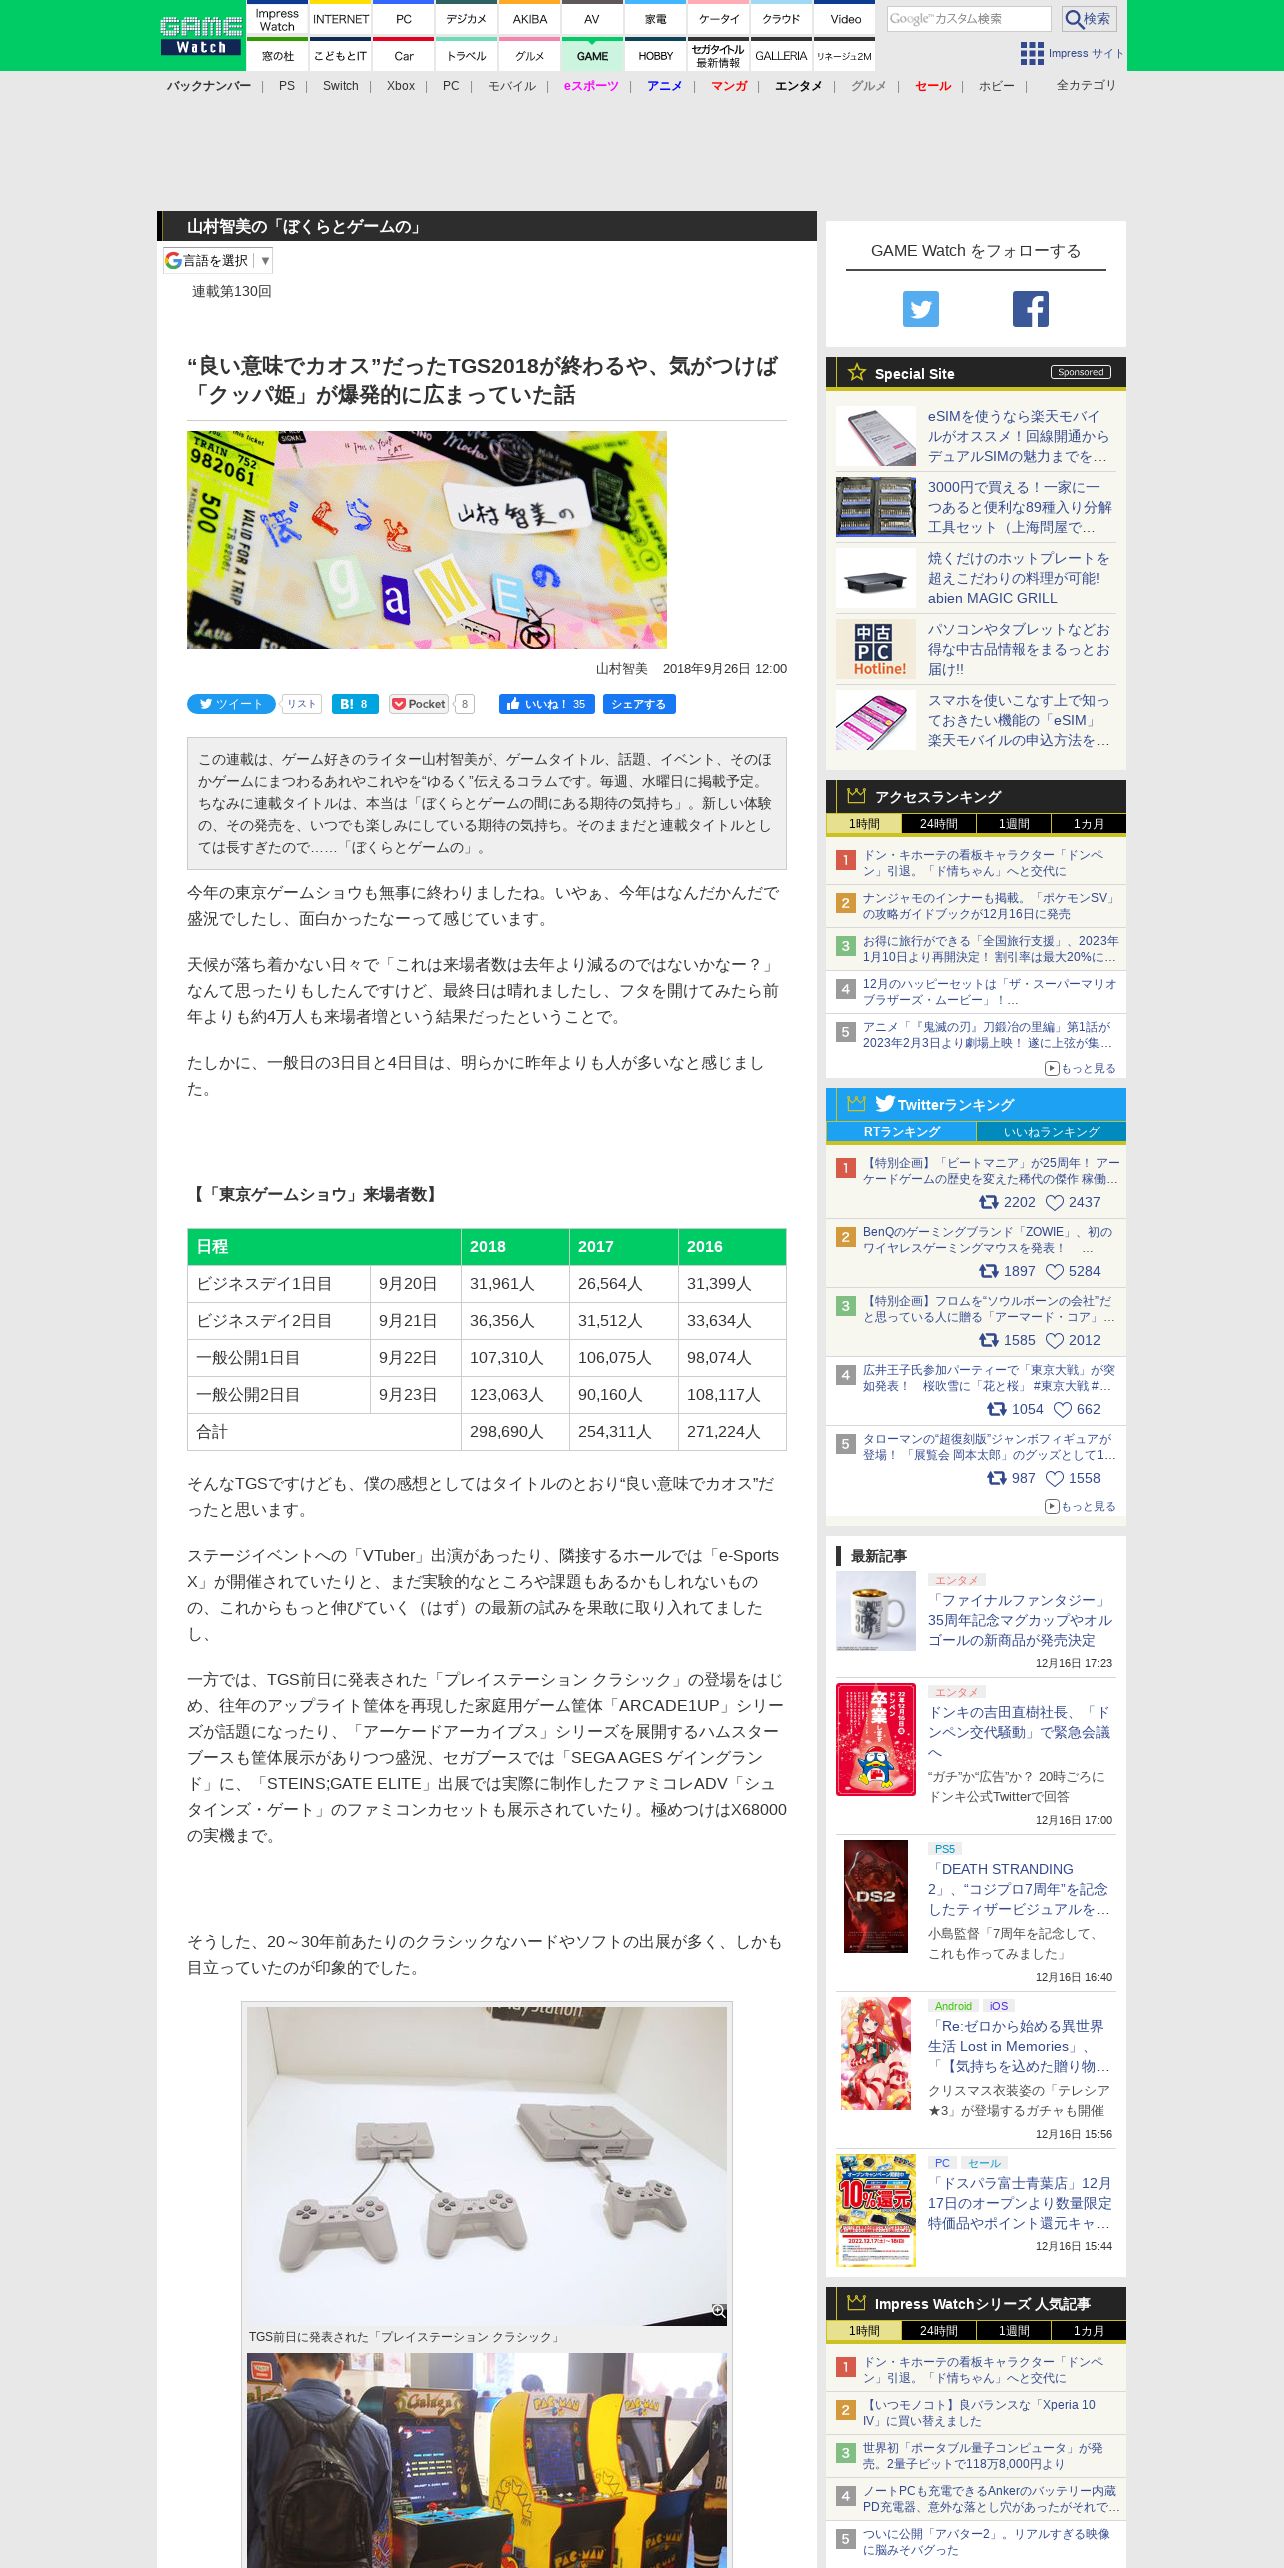
Task: Open the INTERNET Watch nav item
Action: (341, 19)
